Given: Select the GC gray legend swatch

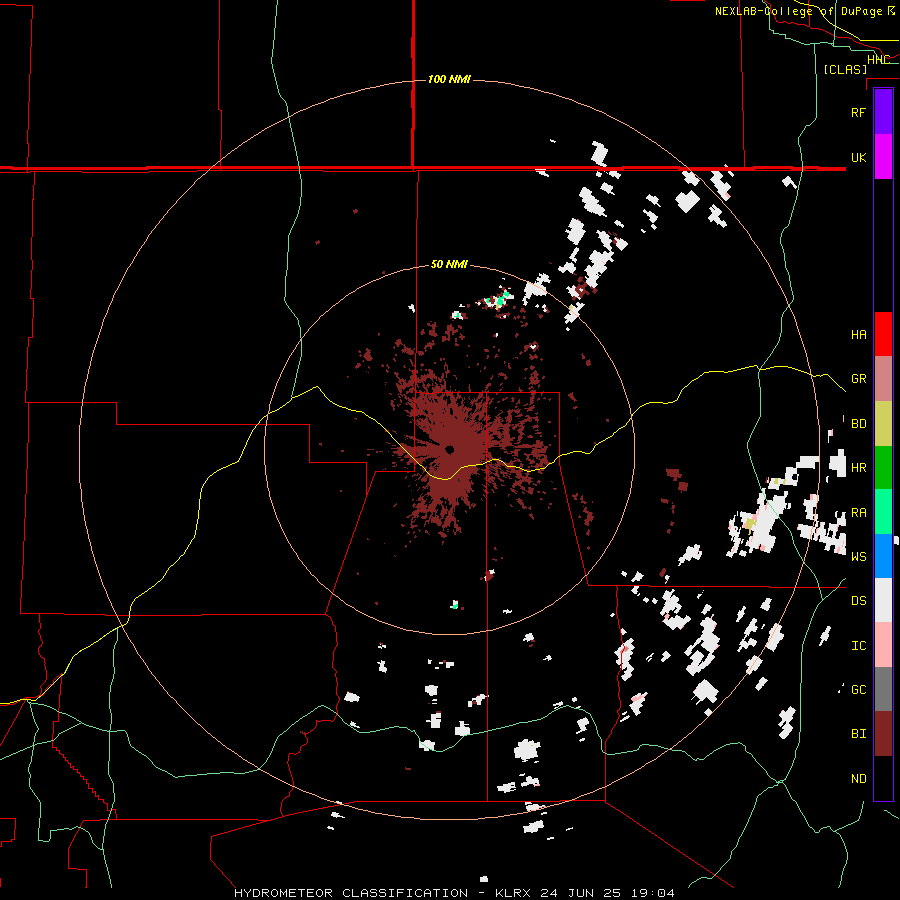Looking at the screenshot, I should pos(883,689).
